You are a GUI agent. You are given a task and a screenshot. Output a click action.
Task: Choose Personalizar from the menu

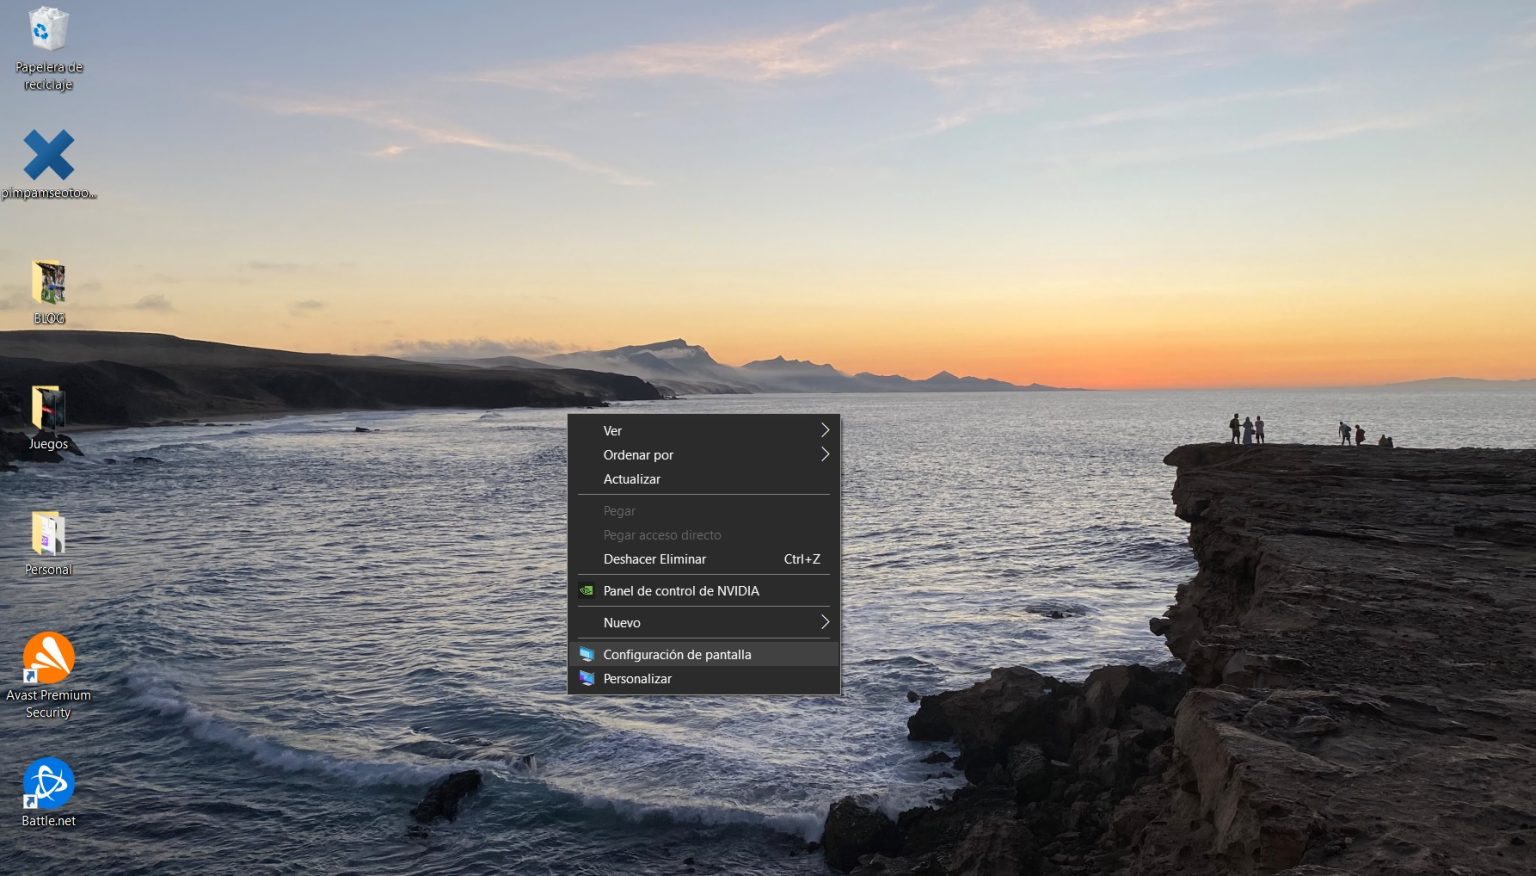pyautogui.click(x=637, y=678)
